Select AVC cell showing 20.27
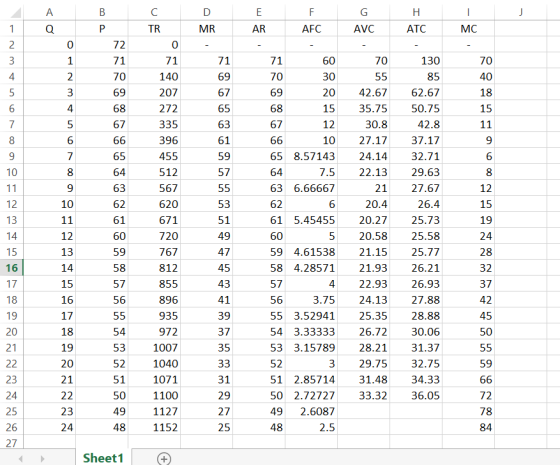 [364, 220]
